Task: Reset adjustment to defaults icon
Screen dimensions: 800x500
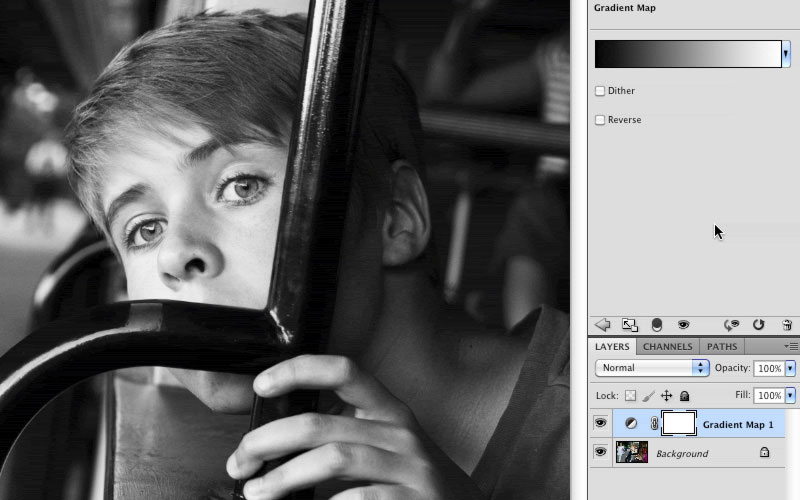Action: point(759,325)
